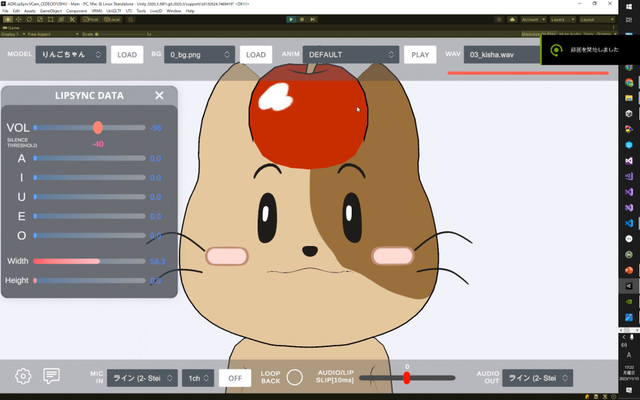Image resolution: width=640 pixels, height=400 pixels.
Task: Open the ANIM dropdown DEFAULT
Action: point(350,54)
